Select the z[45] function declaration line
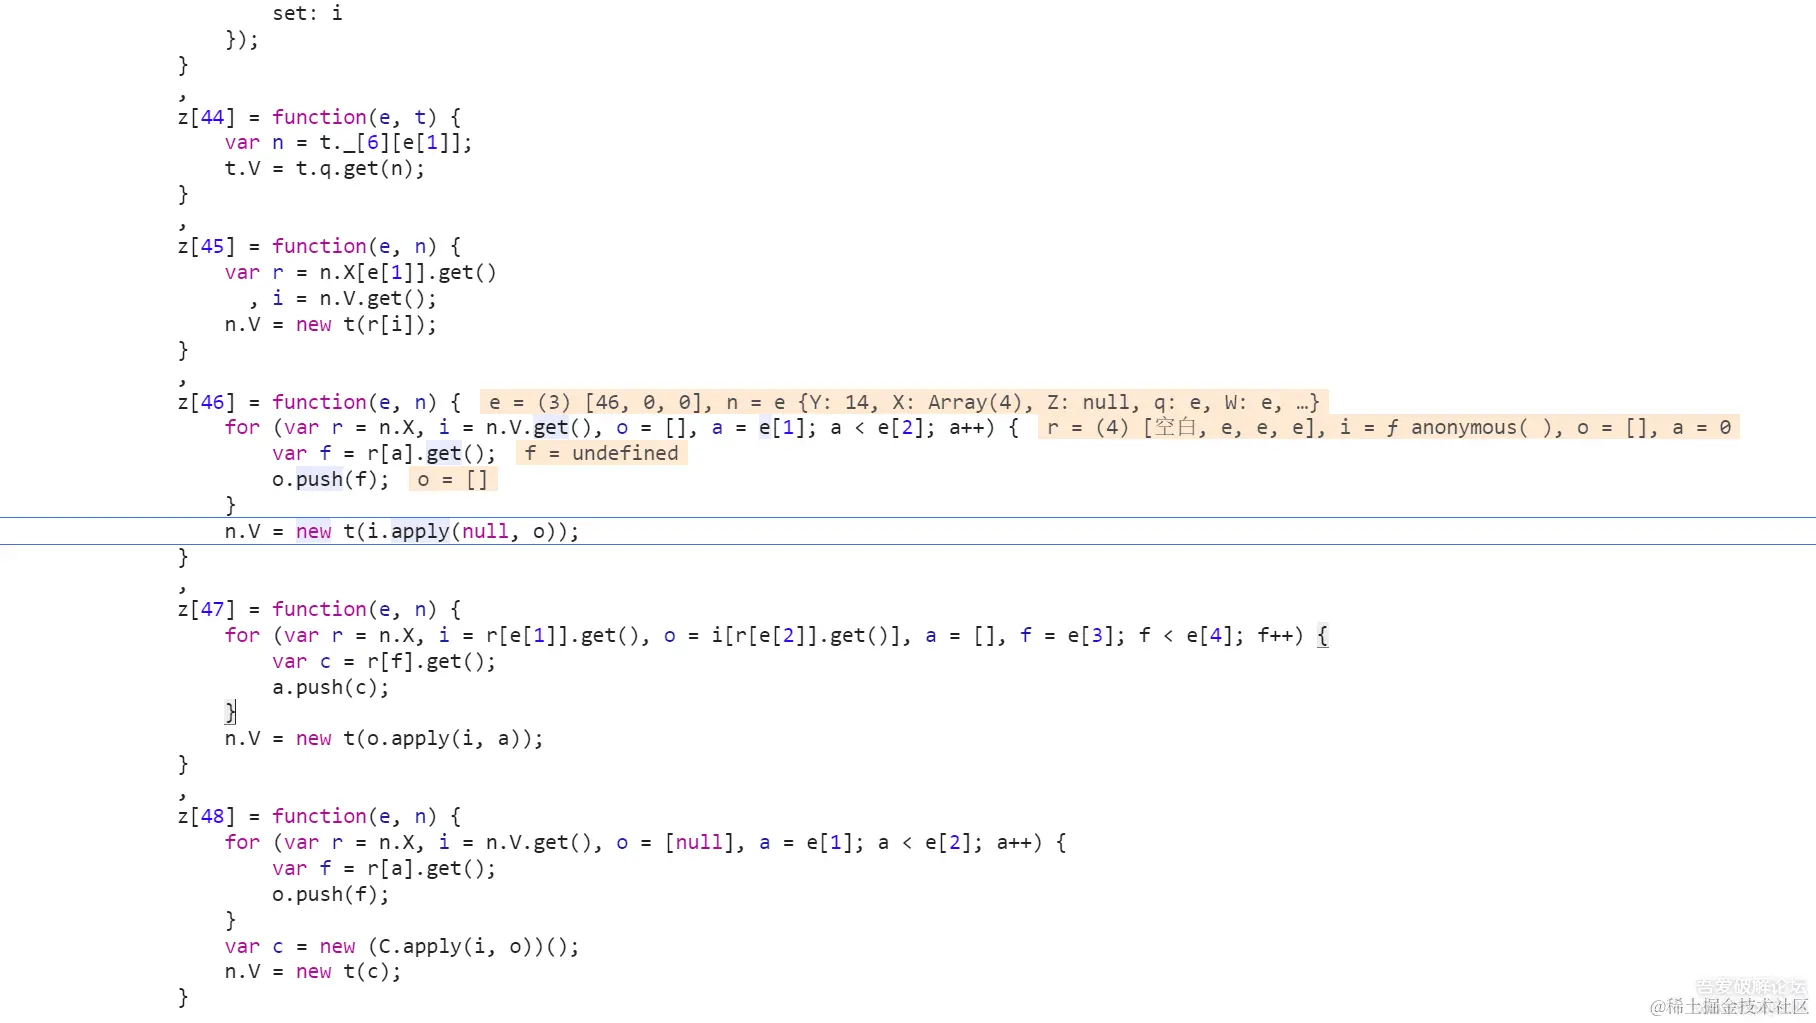Image resolution: width=1816 pixels, height=1023 pixels. coord(319,246)
